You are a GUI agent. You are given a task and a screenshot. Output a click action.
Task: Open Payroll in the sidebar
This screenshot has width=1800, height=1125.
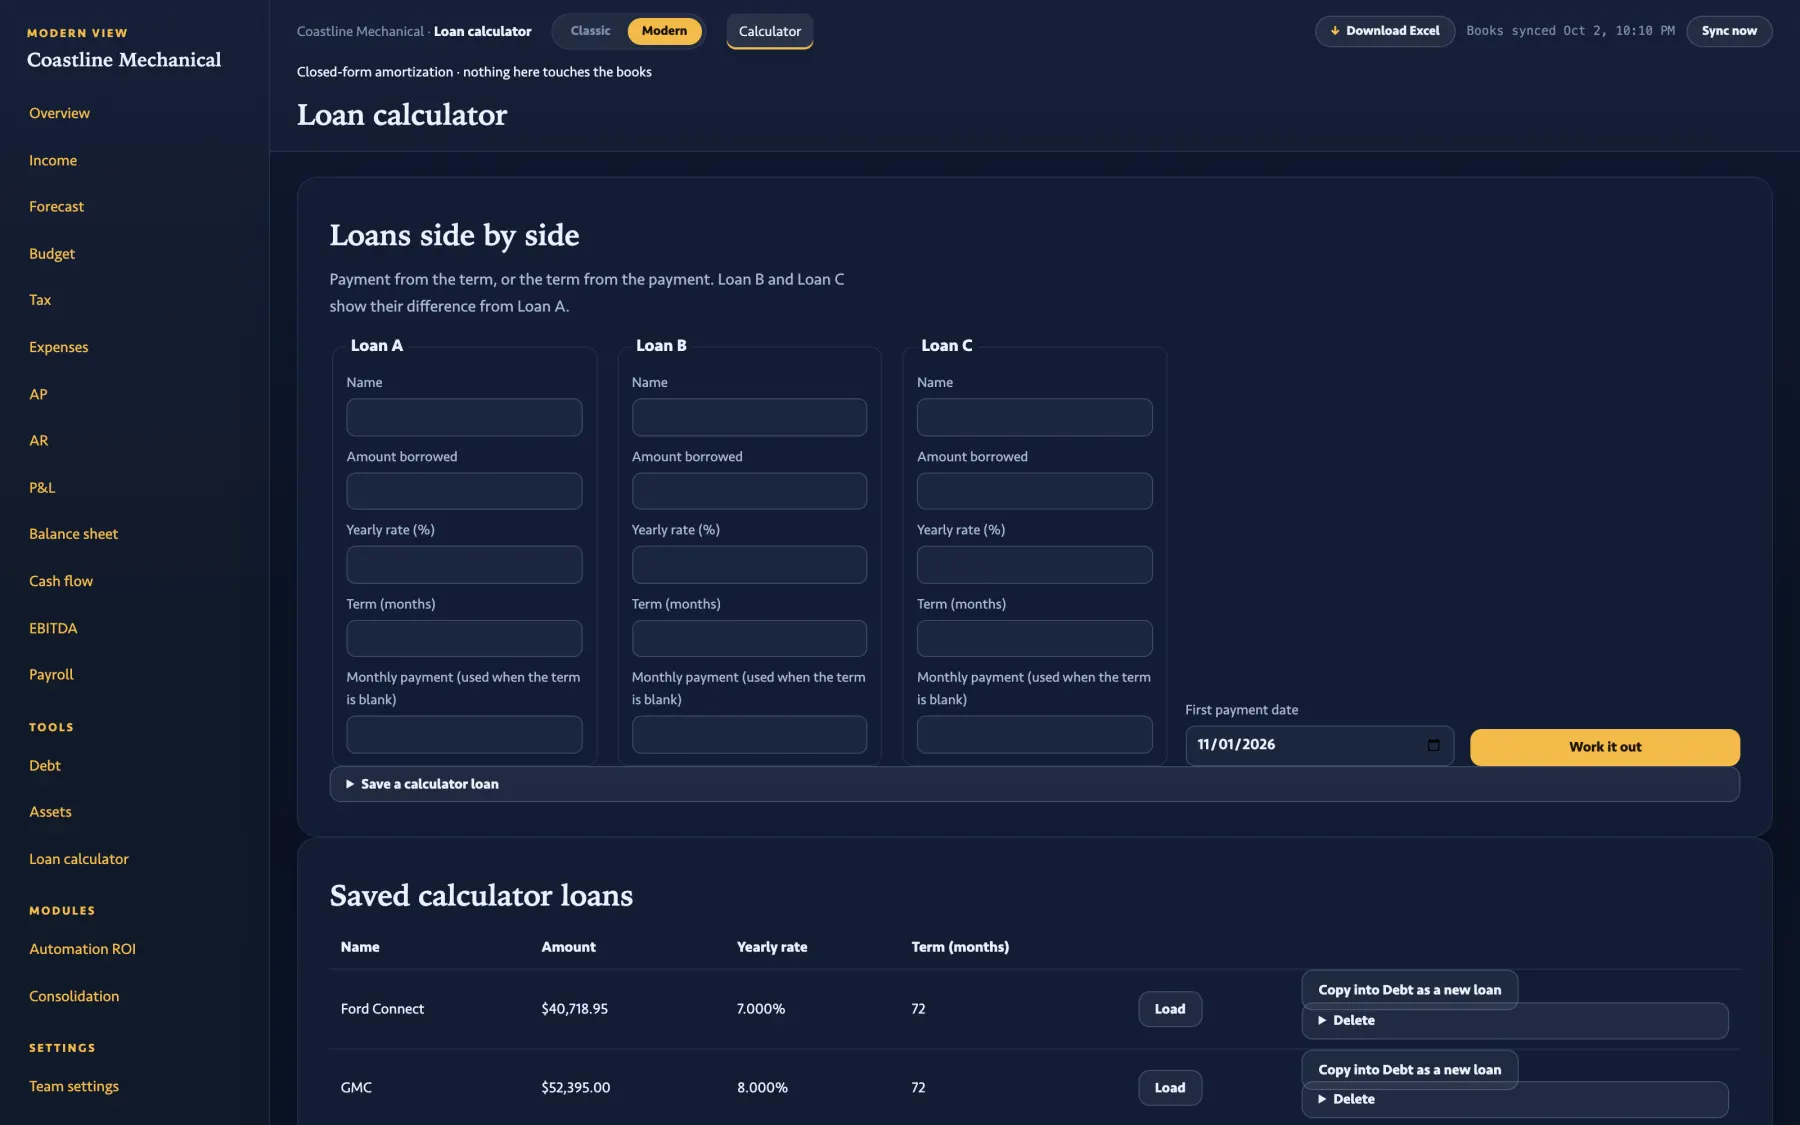[x=51, y=675]
